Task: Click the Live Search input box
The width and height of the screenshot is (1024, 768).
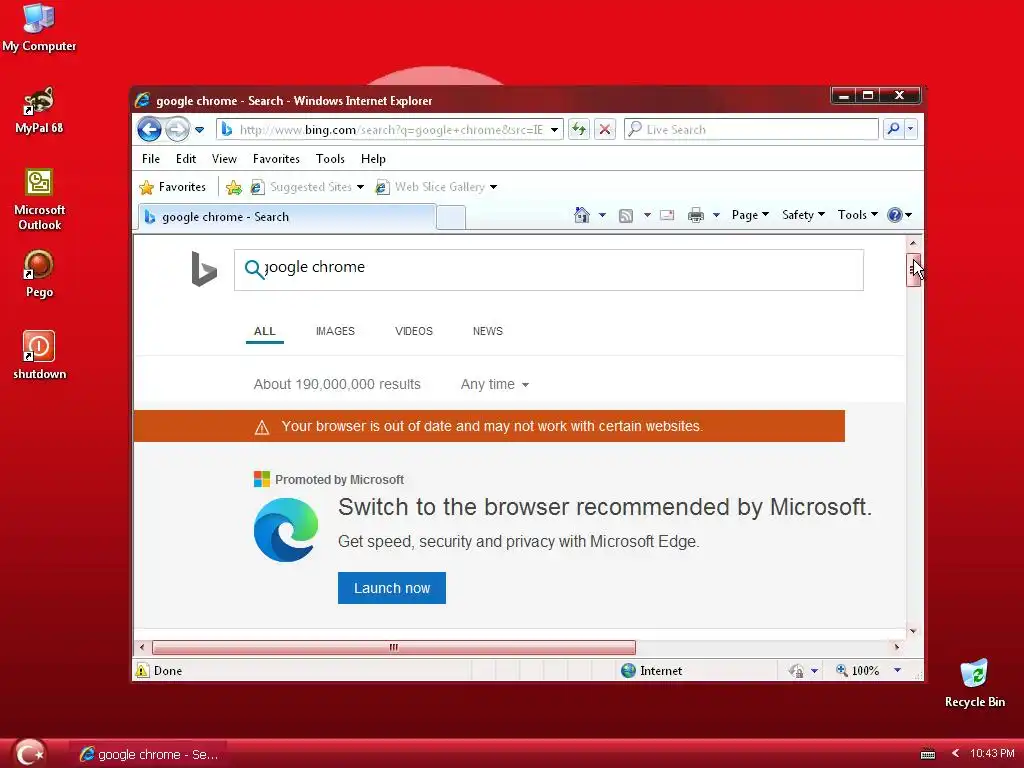Action: click(x=751, y=129)
